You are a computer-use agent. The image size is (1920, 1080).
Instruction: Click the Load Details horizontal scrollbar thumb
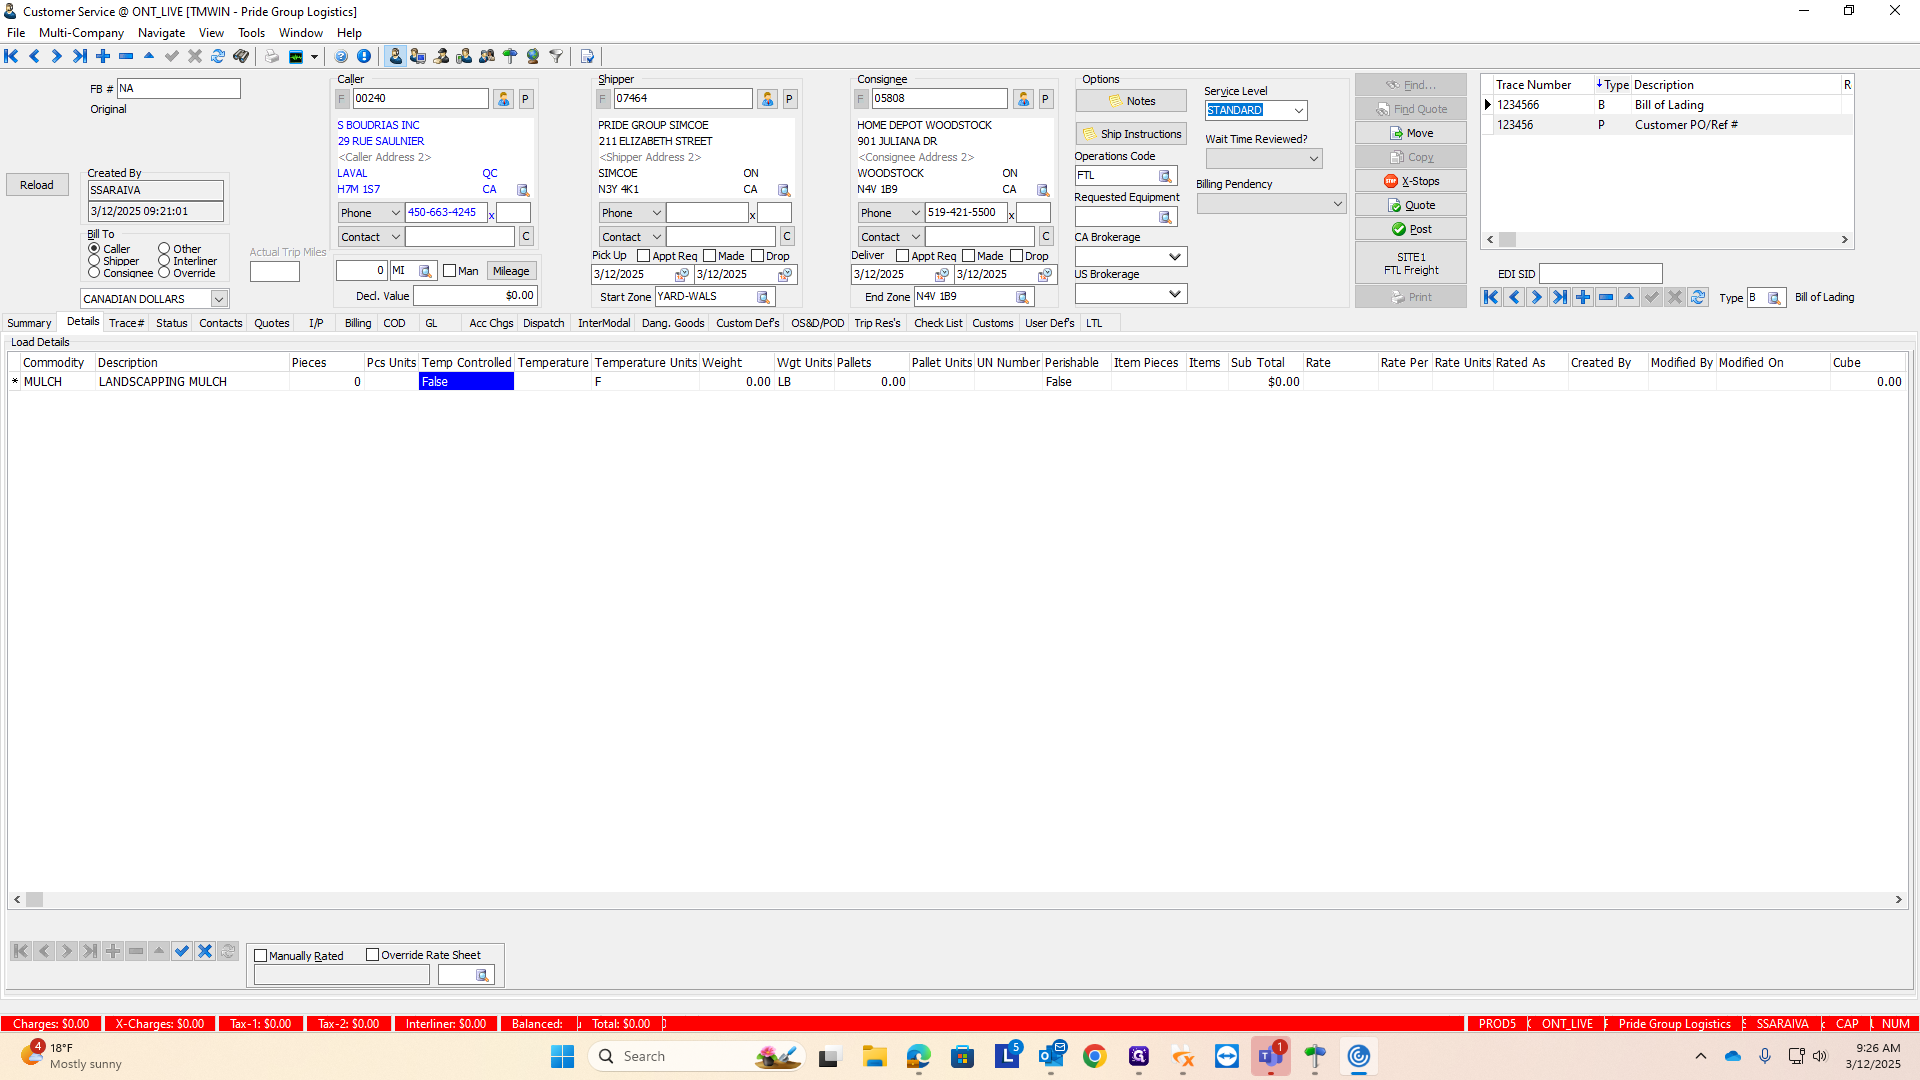pos(34,900)
